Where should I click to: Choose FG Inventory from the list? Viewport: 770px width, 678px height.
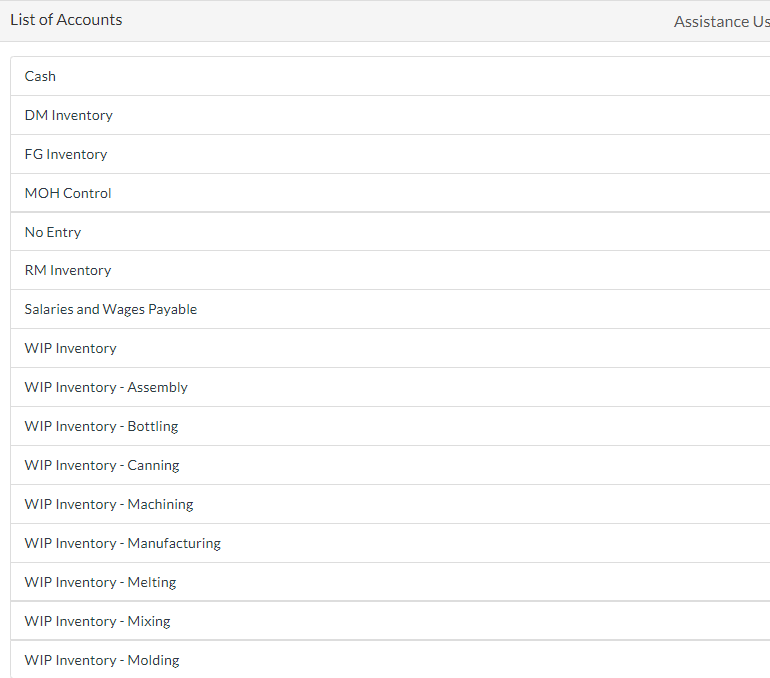click(x=390, y=154)
